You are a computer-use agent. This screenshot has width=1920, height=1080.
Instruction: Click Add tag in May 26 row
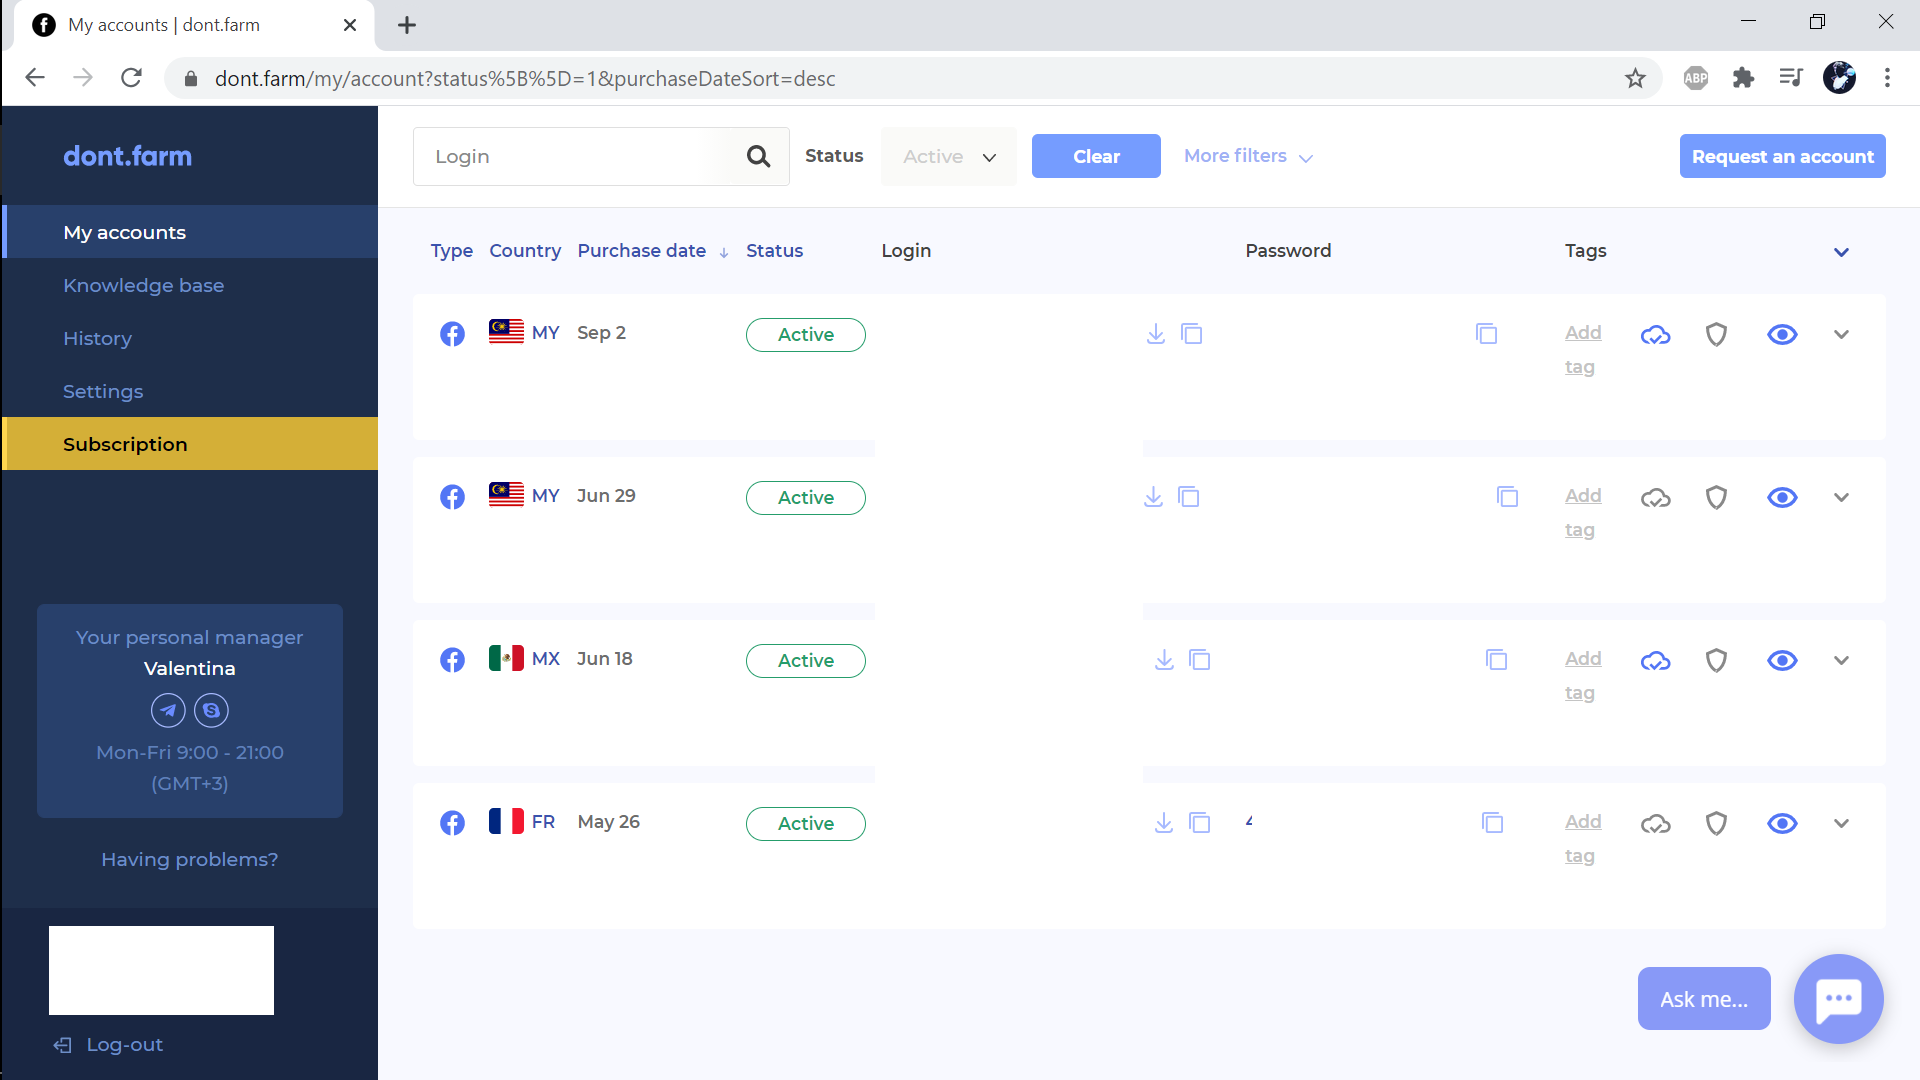(x=1583, y=838)
